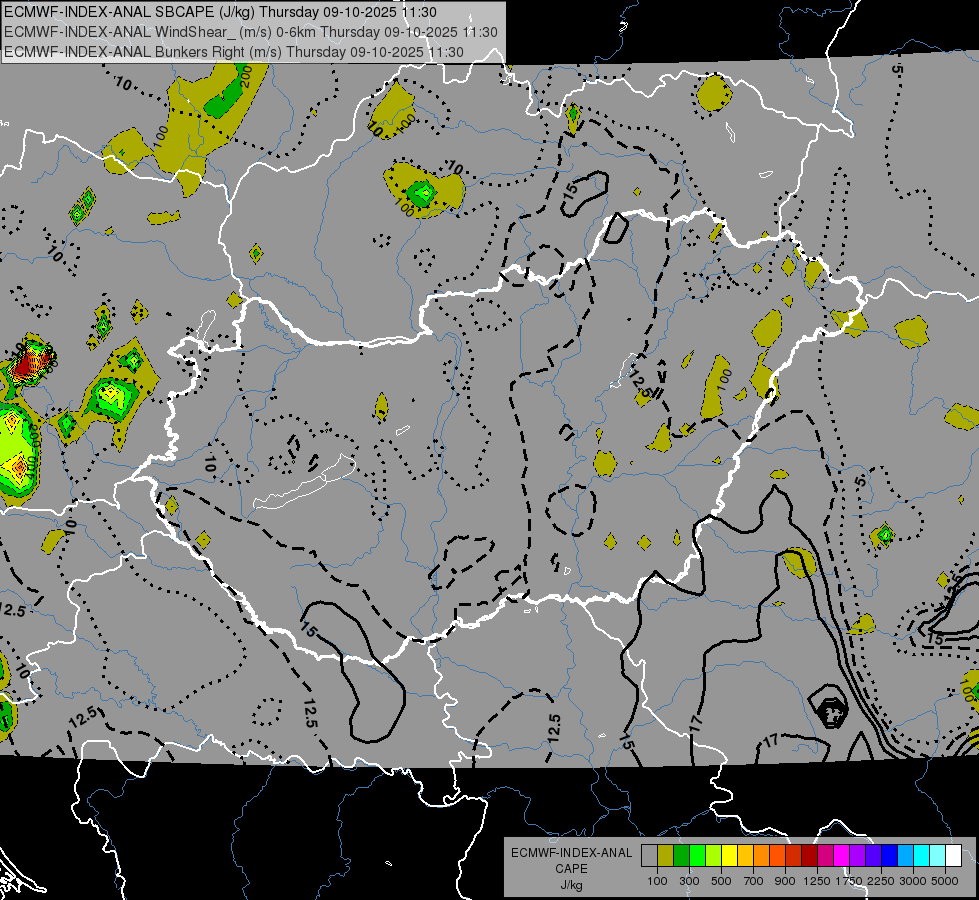Click the ECMWF-INDEX-ANAL legend title
979x900 pixels.
point(571,853)
